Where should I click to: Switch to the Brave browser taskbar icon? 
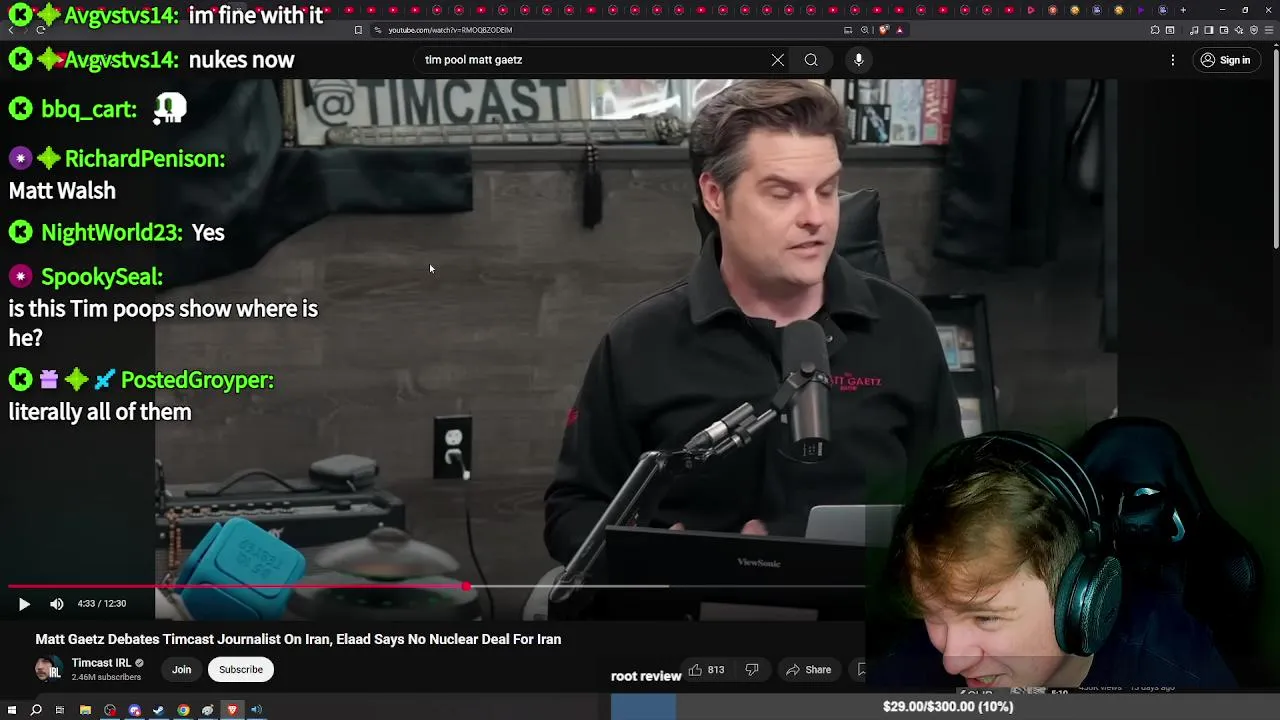[x=232, y=710]
